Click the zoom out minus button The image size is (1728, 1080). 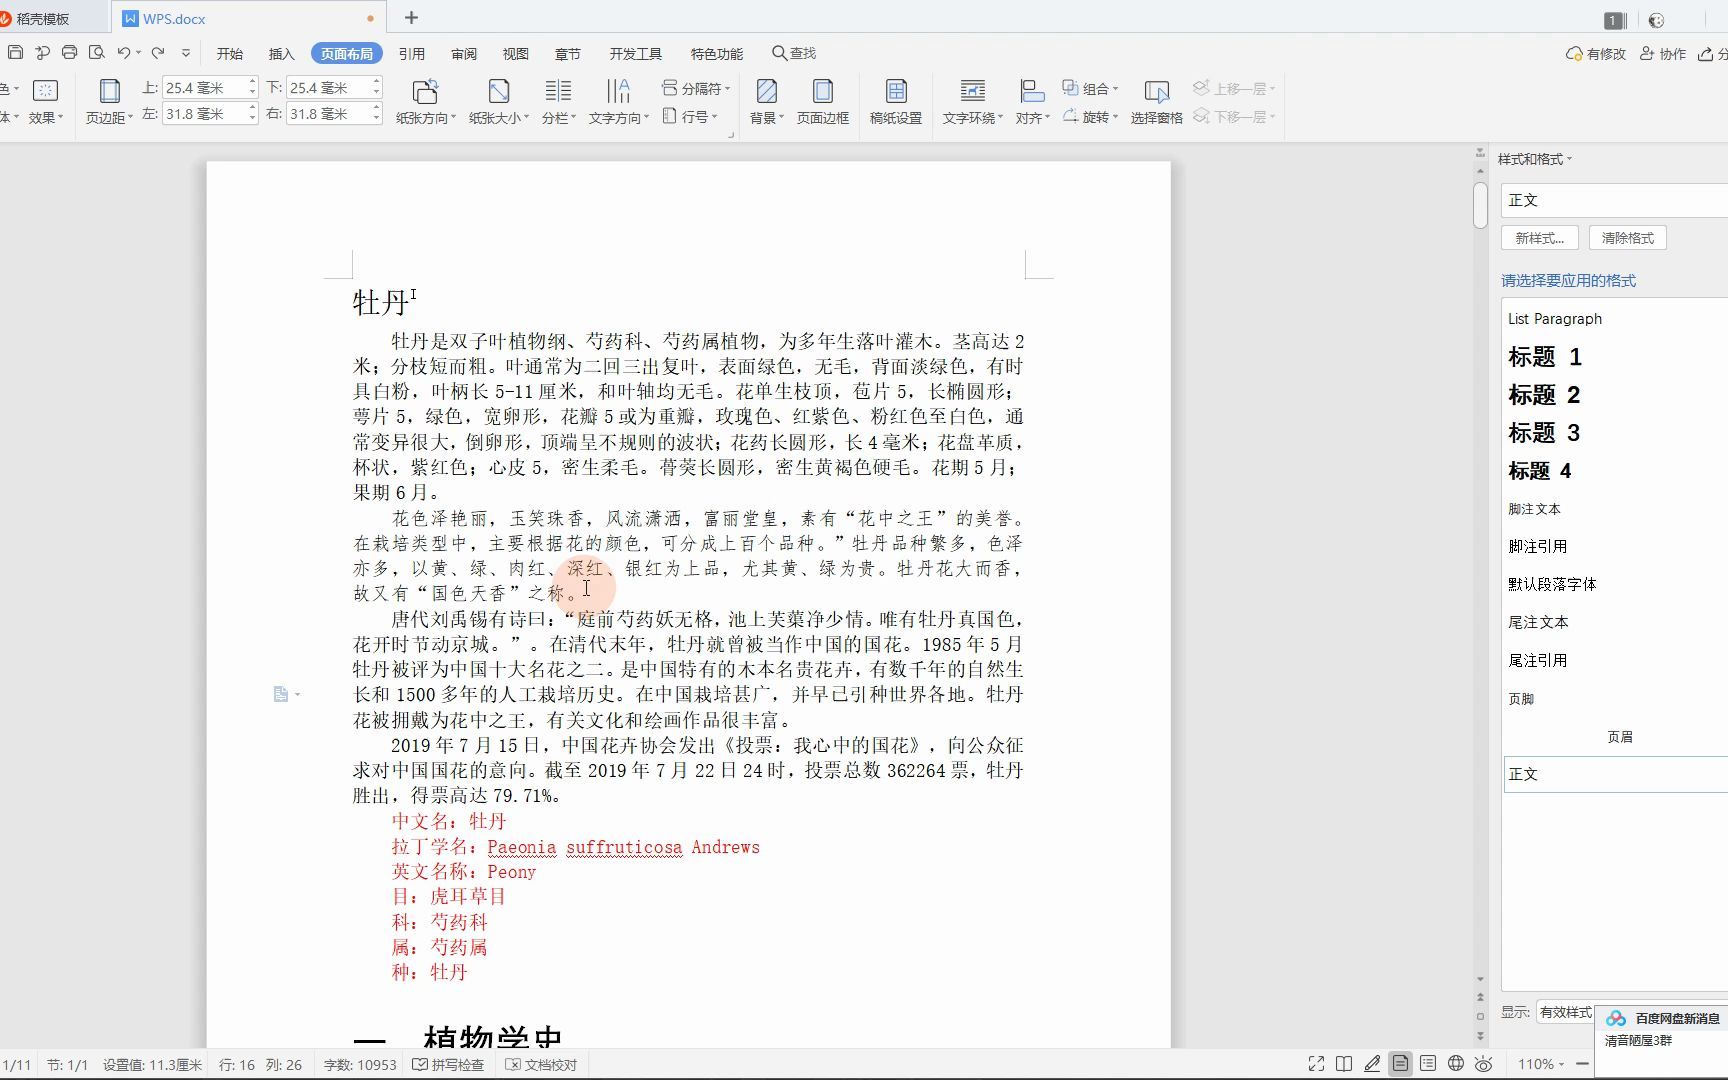click(1582, 1064)
